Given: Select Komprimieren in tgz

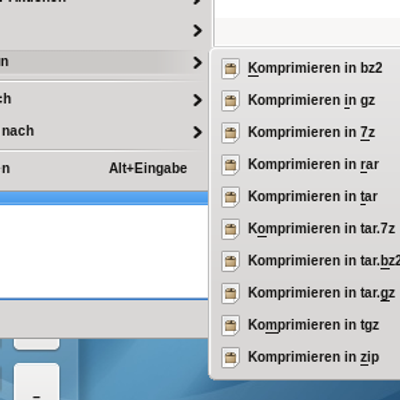Looking at the screenshot, I should [306, 325].
